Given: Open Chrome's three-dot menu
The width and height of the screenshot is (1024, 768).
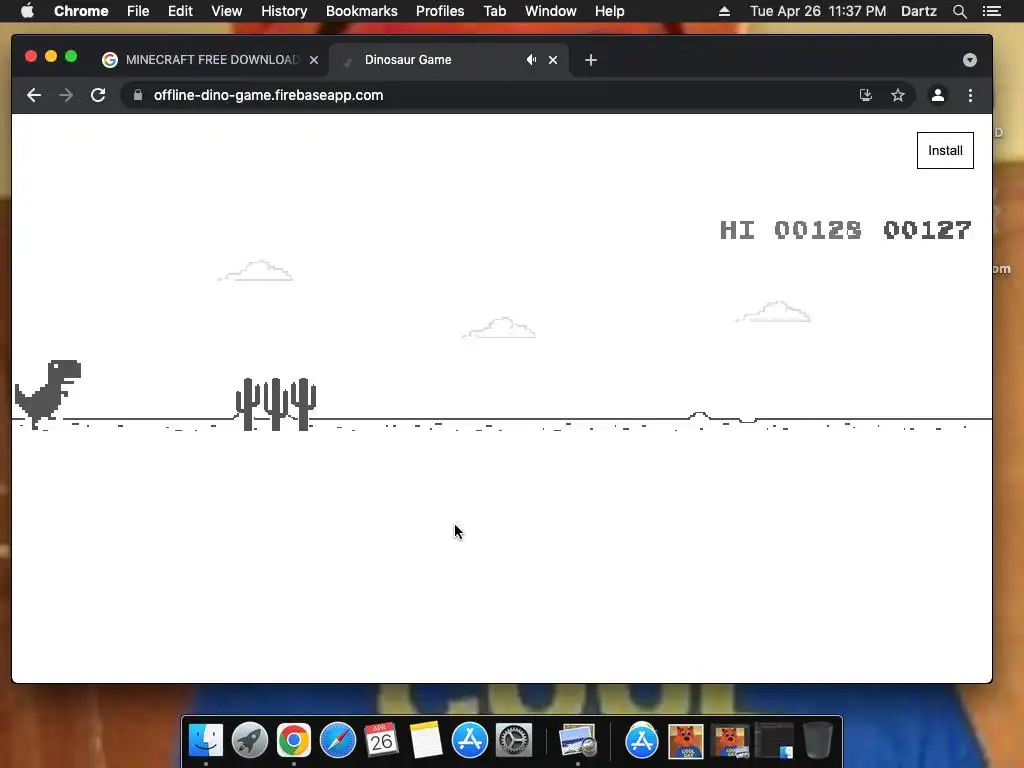Looking at the screenshot, I should [970, 95].
